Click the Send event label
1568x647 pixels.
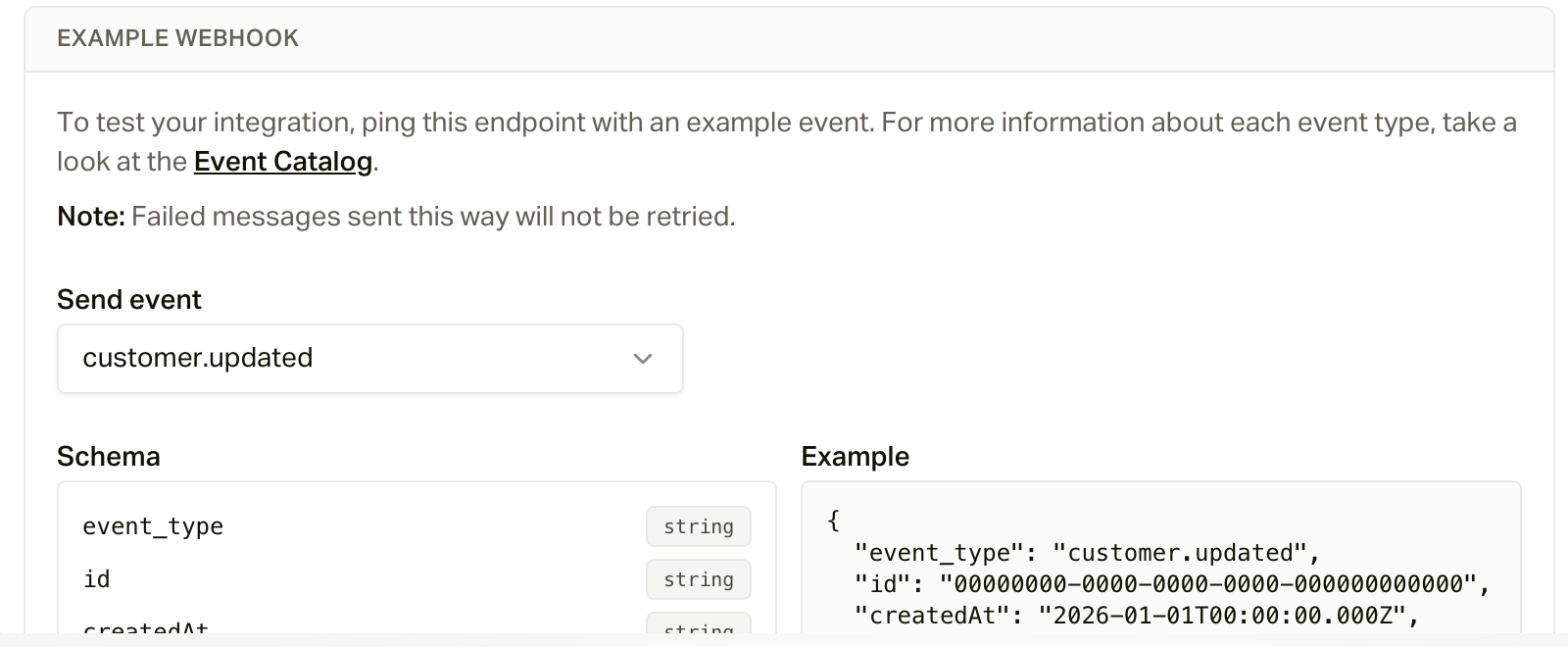coord(129,299)
